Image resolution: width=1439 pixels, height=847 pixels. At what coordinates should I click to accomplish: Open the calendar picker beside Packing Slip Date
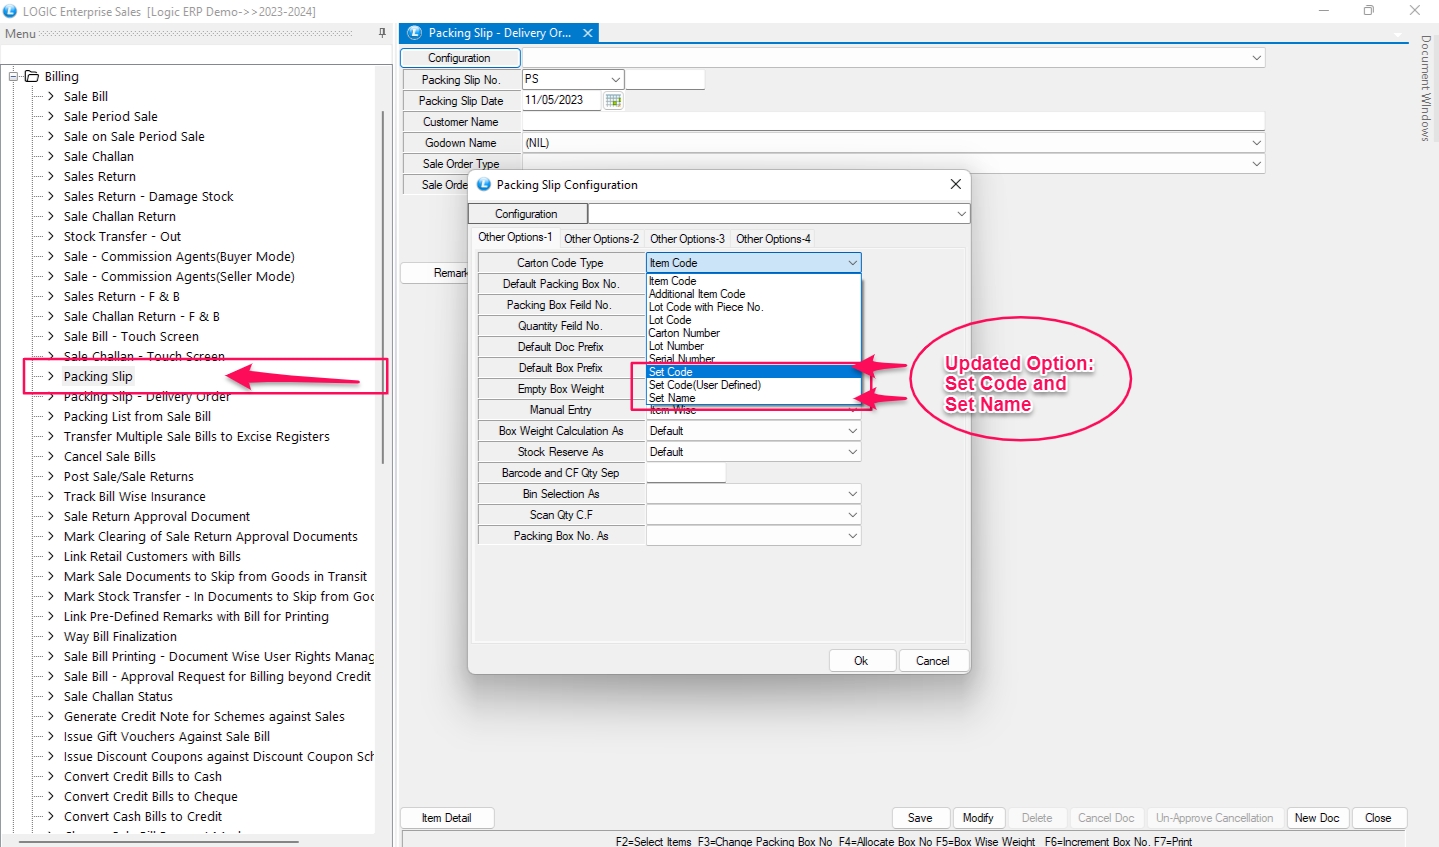pos(613,101)
